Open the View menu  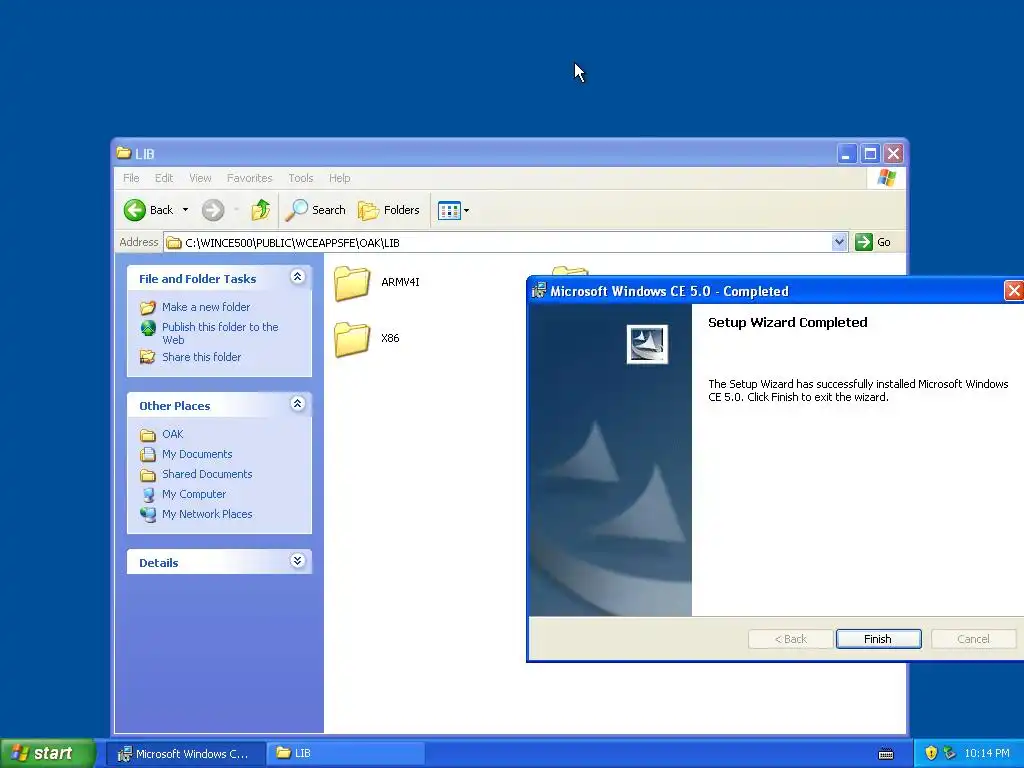pos(200,178)
